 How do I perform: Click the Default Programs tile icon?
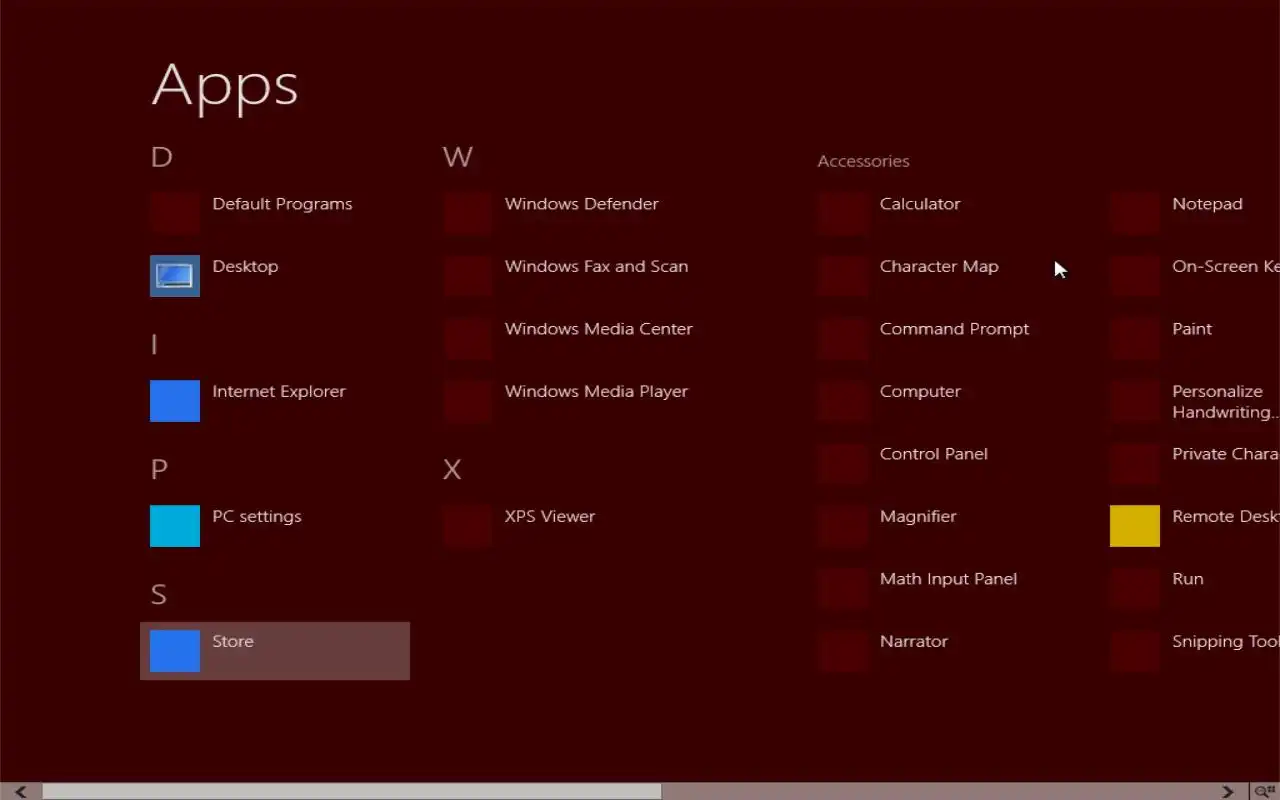coord(175,213)
